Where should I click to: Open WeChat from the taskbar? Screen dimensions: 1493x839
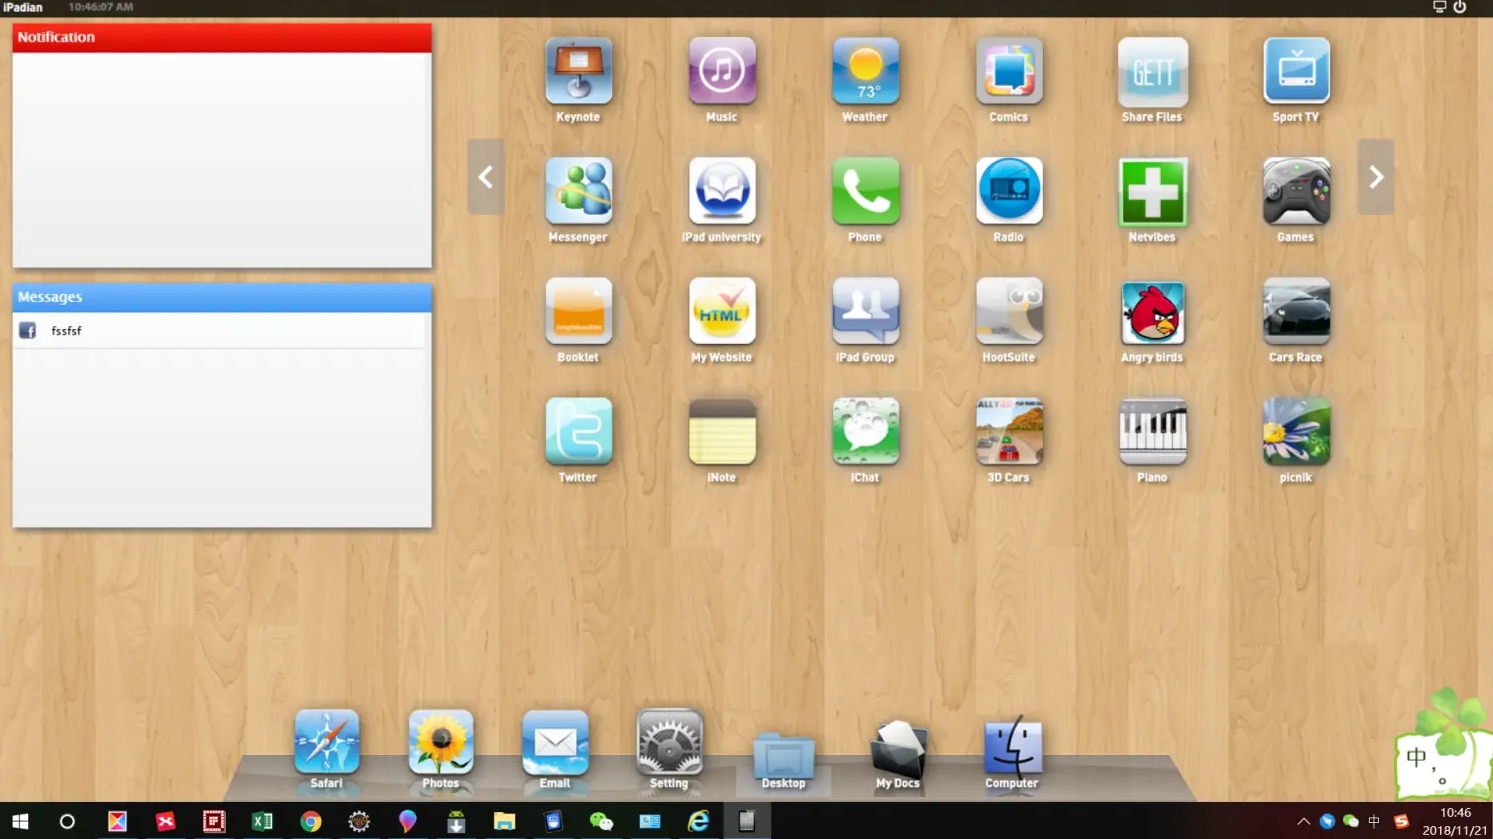[601, 821]
